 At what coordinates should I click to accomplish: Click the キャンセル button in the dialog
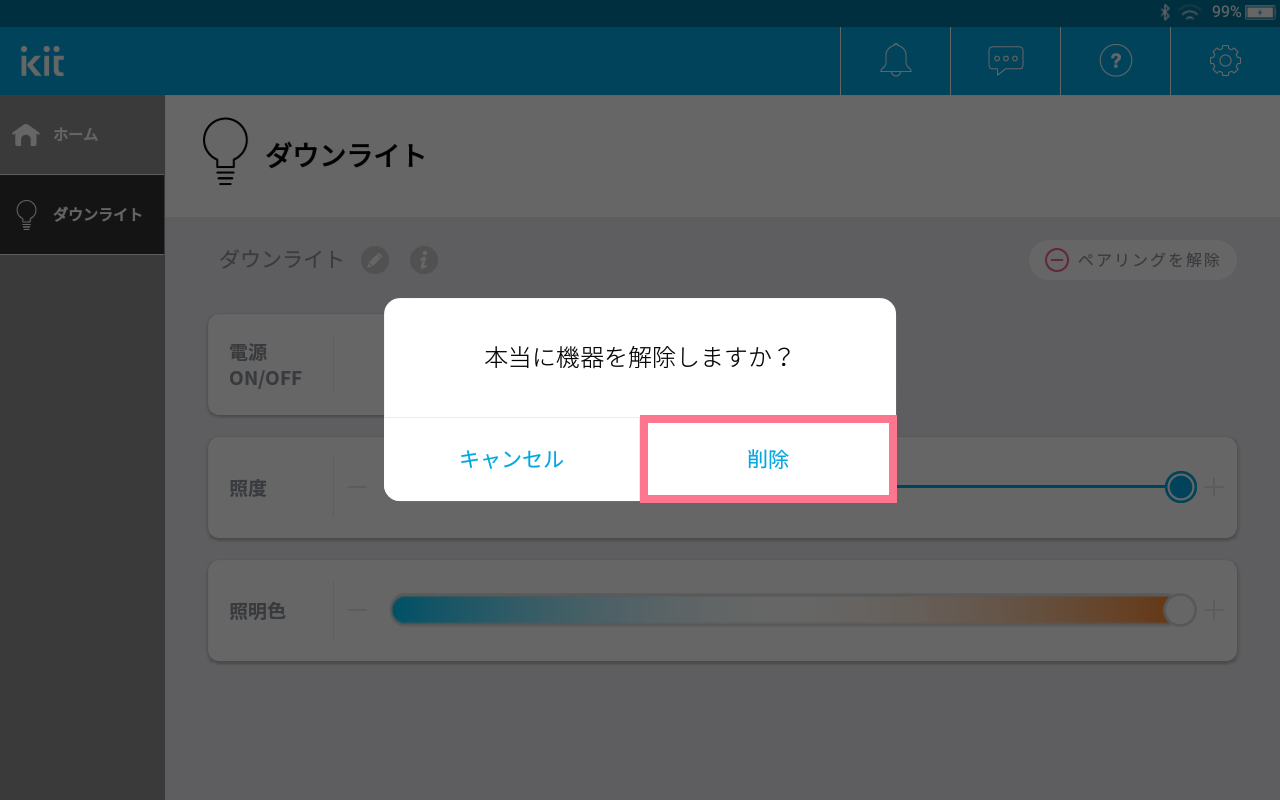pyautogui.click(x=512, y=459)
